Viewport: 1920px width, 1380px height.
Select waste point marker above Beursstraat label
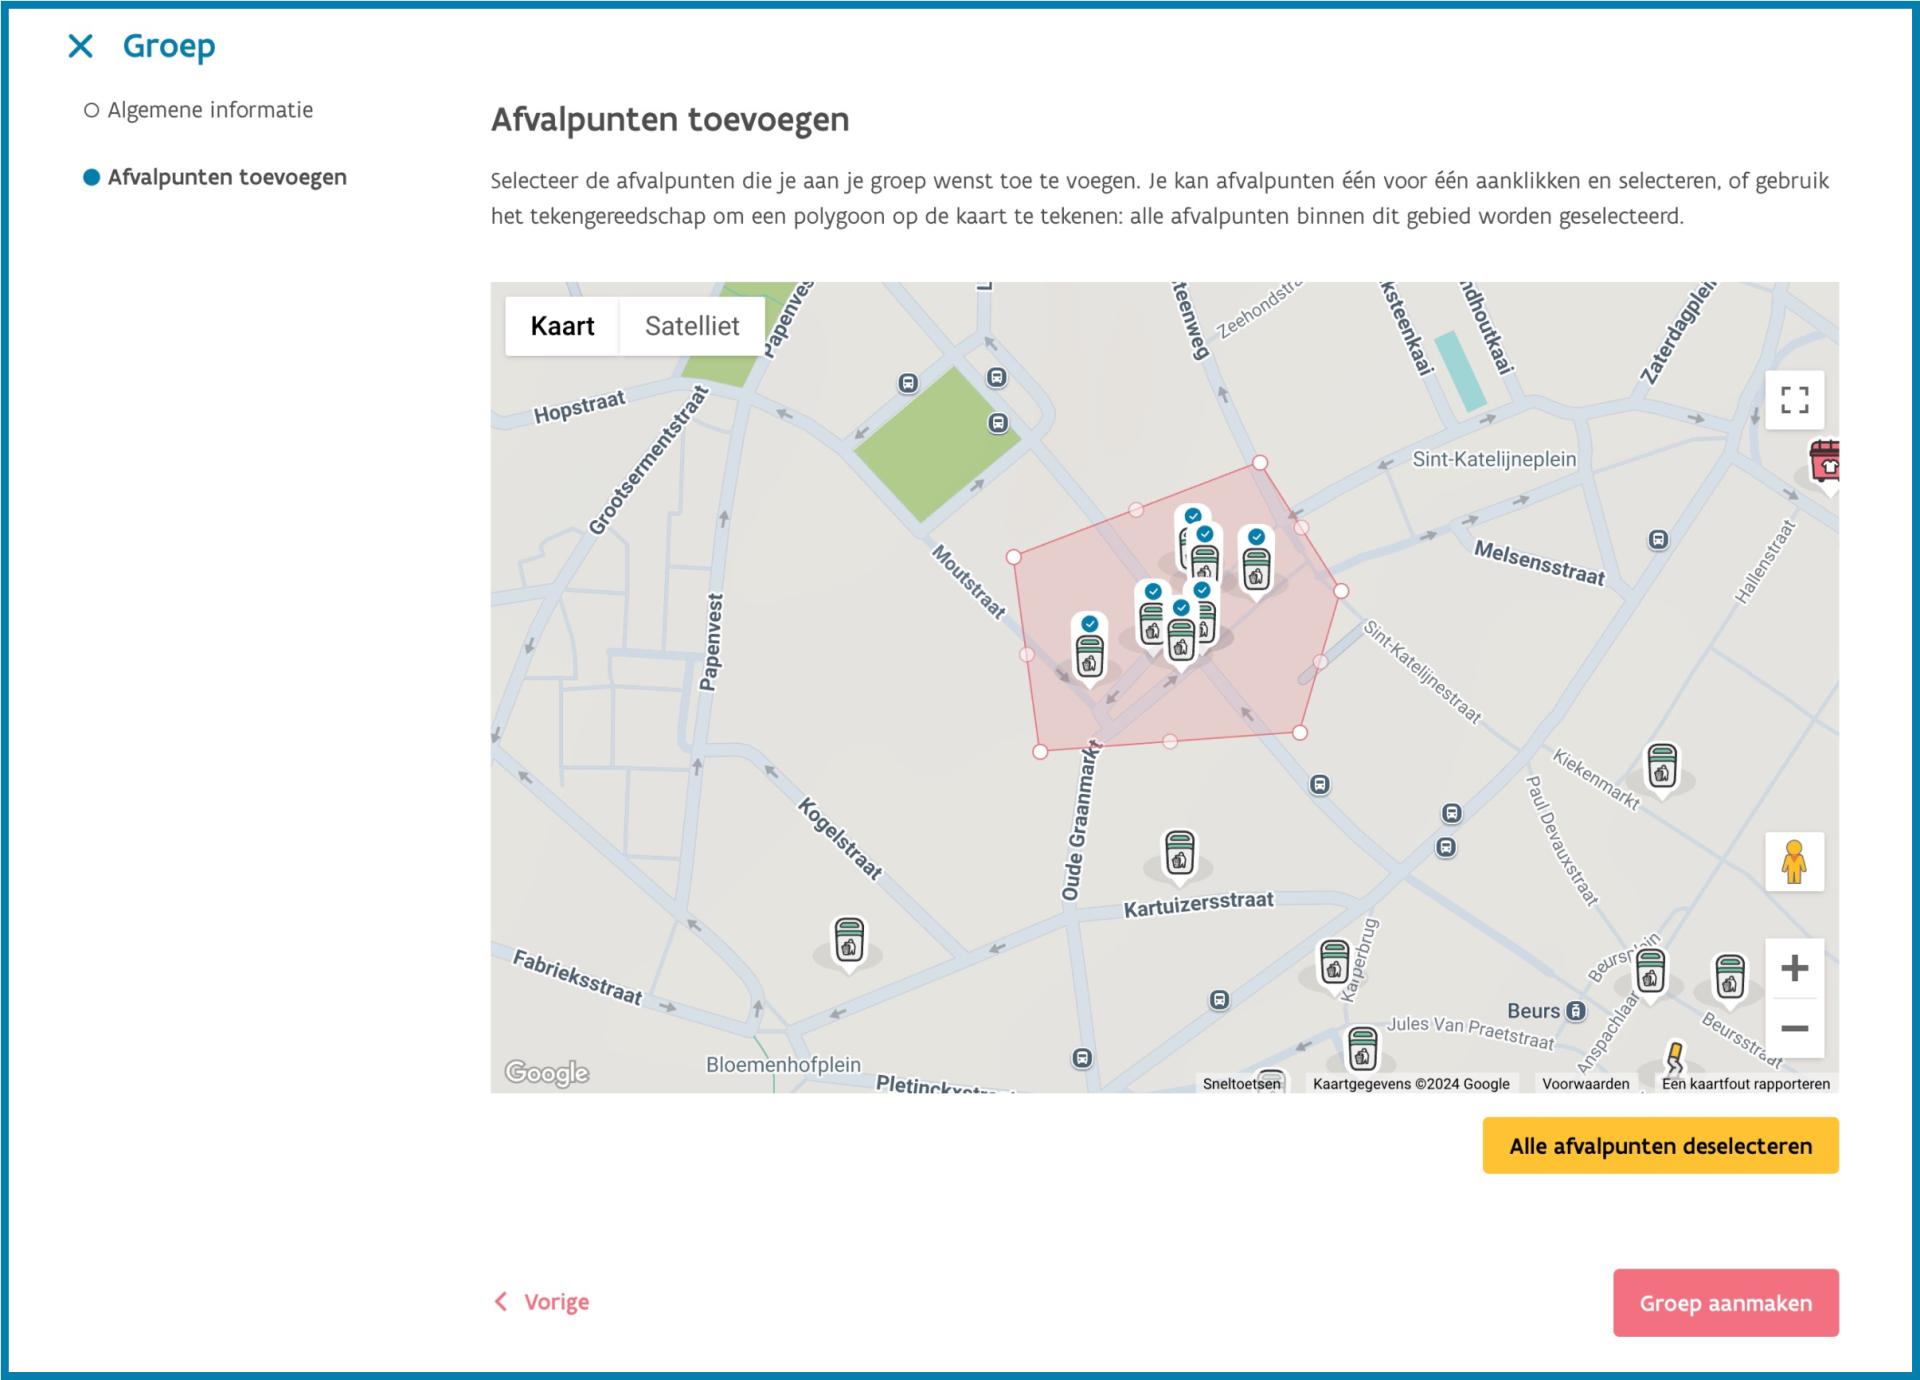point(1730,976)
